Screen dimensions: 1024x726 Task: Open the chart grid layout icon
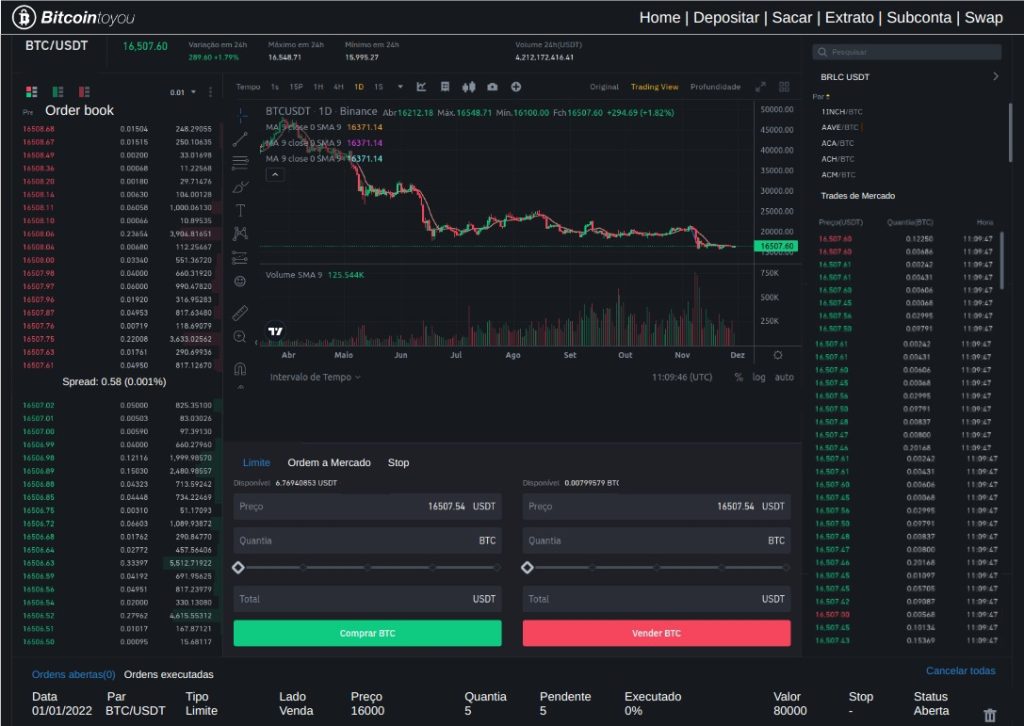pyautogui.click(x=784, y=87)
